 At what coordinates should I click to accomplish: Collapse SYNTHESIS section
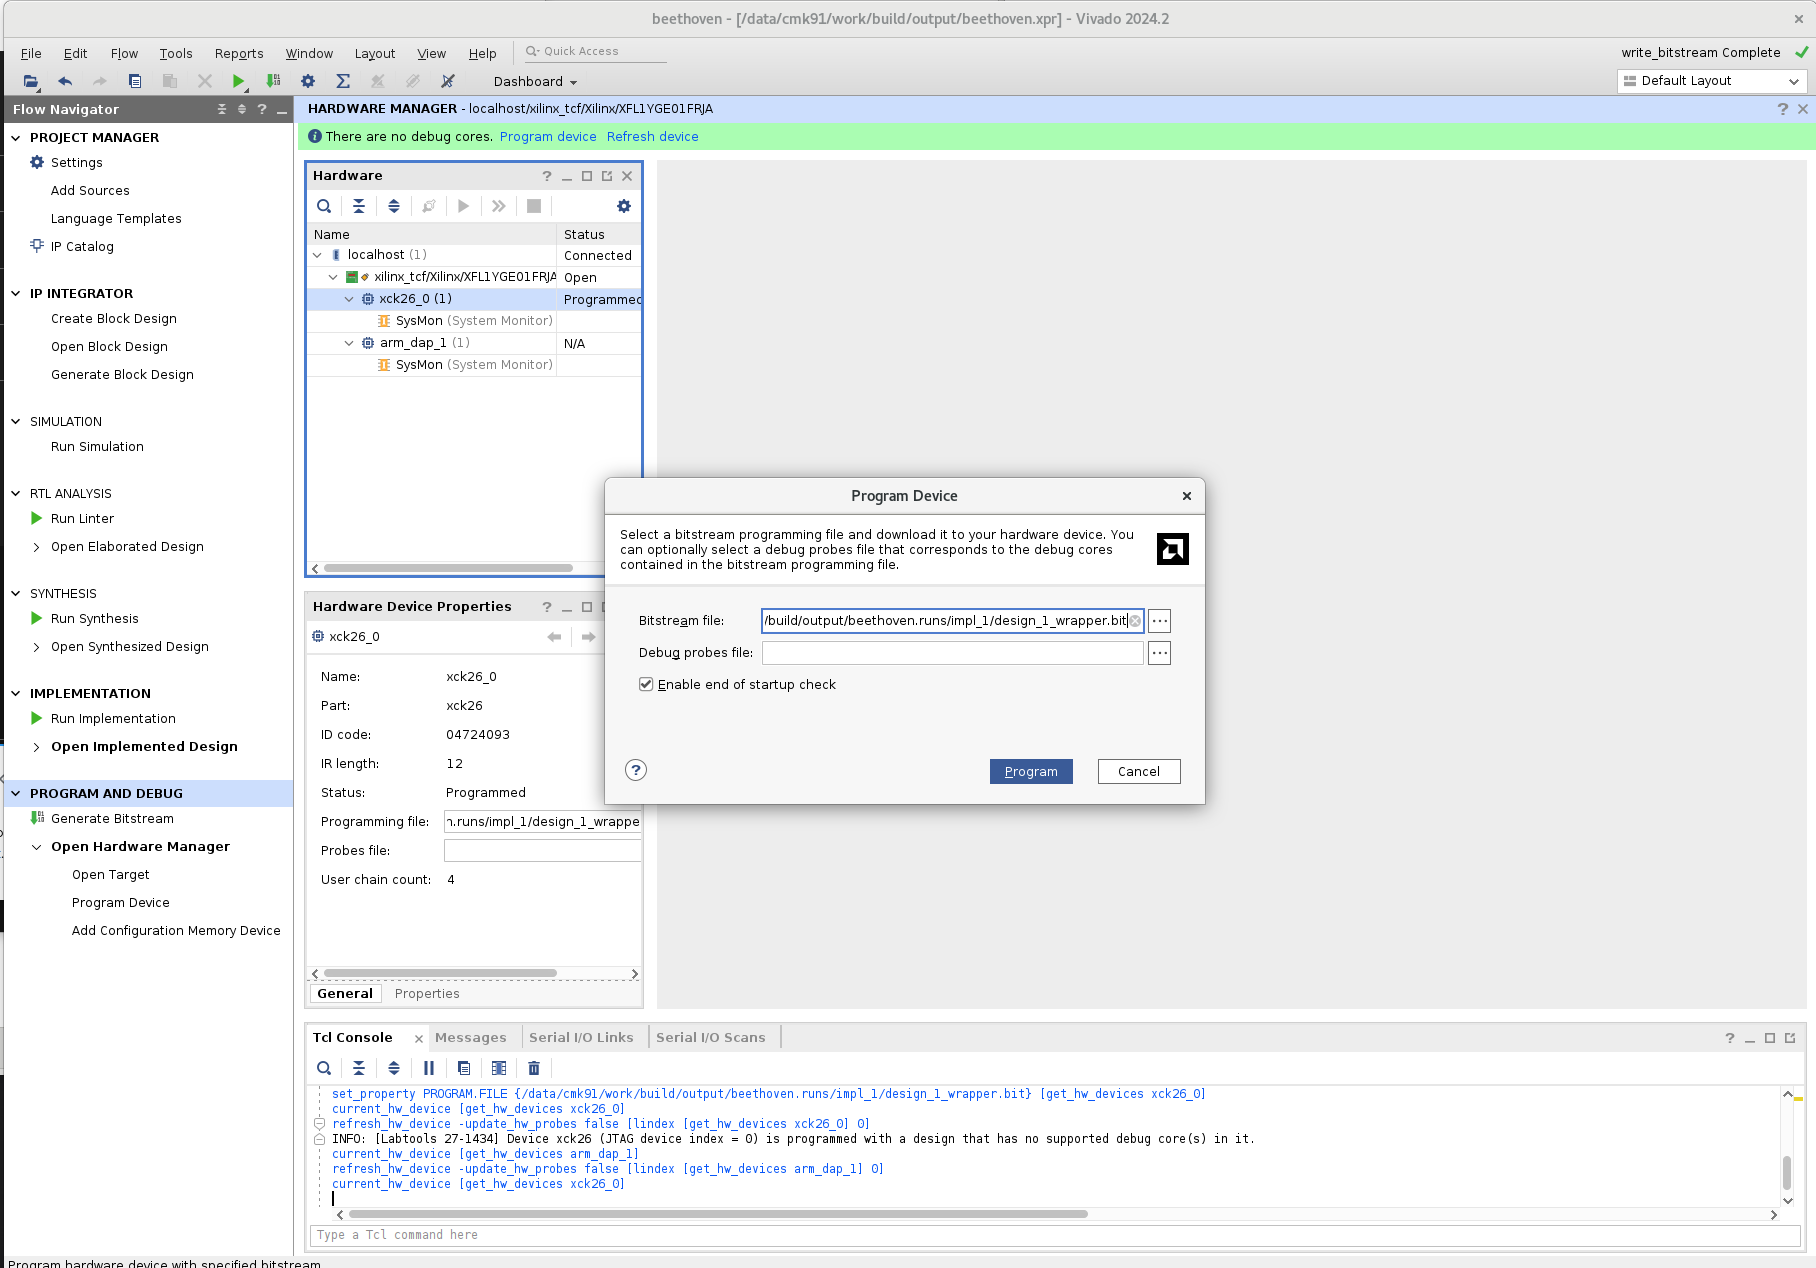(x=16, y=594)
